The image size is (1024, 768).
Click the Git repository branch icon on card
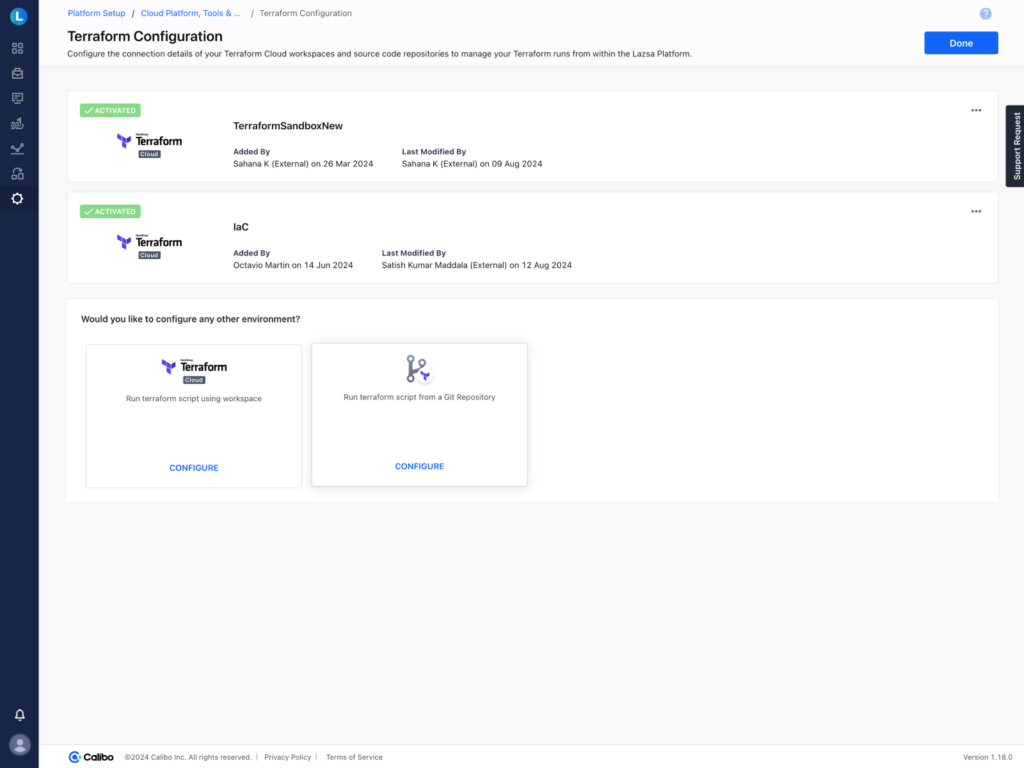[418, 369]
